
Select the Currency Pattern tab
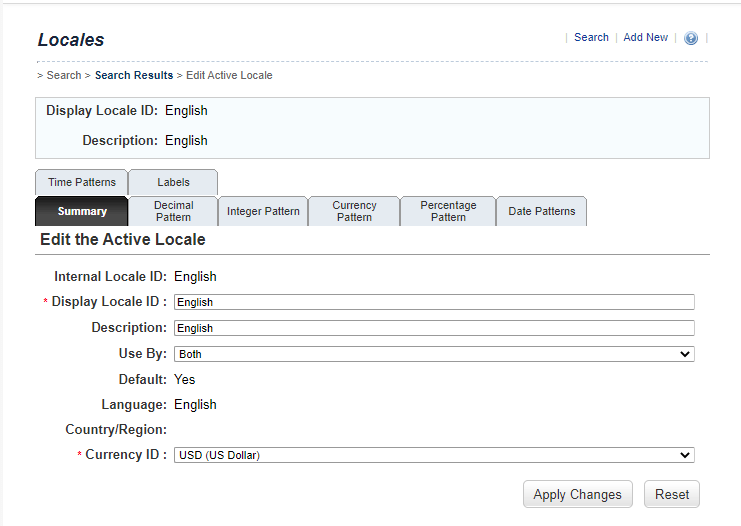354,211
